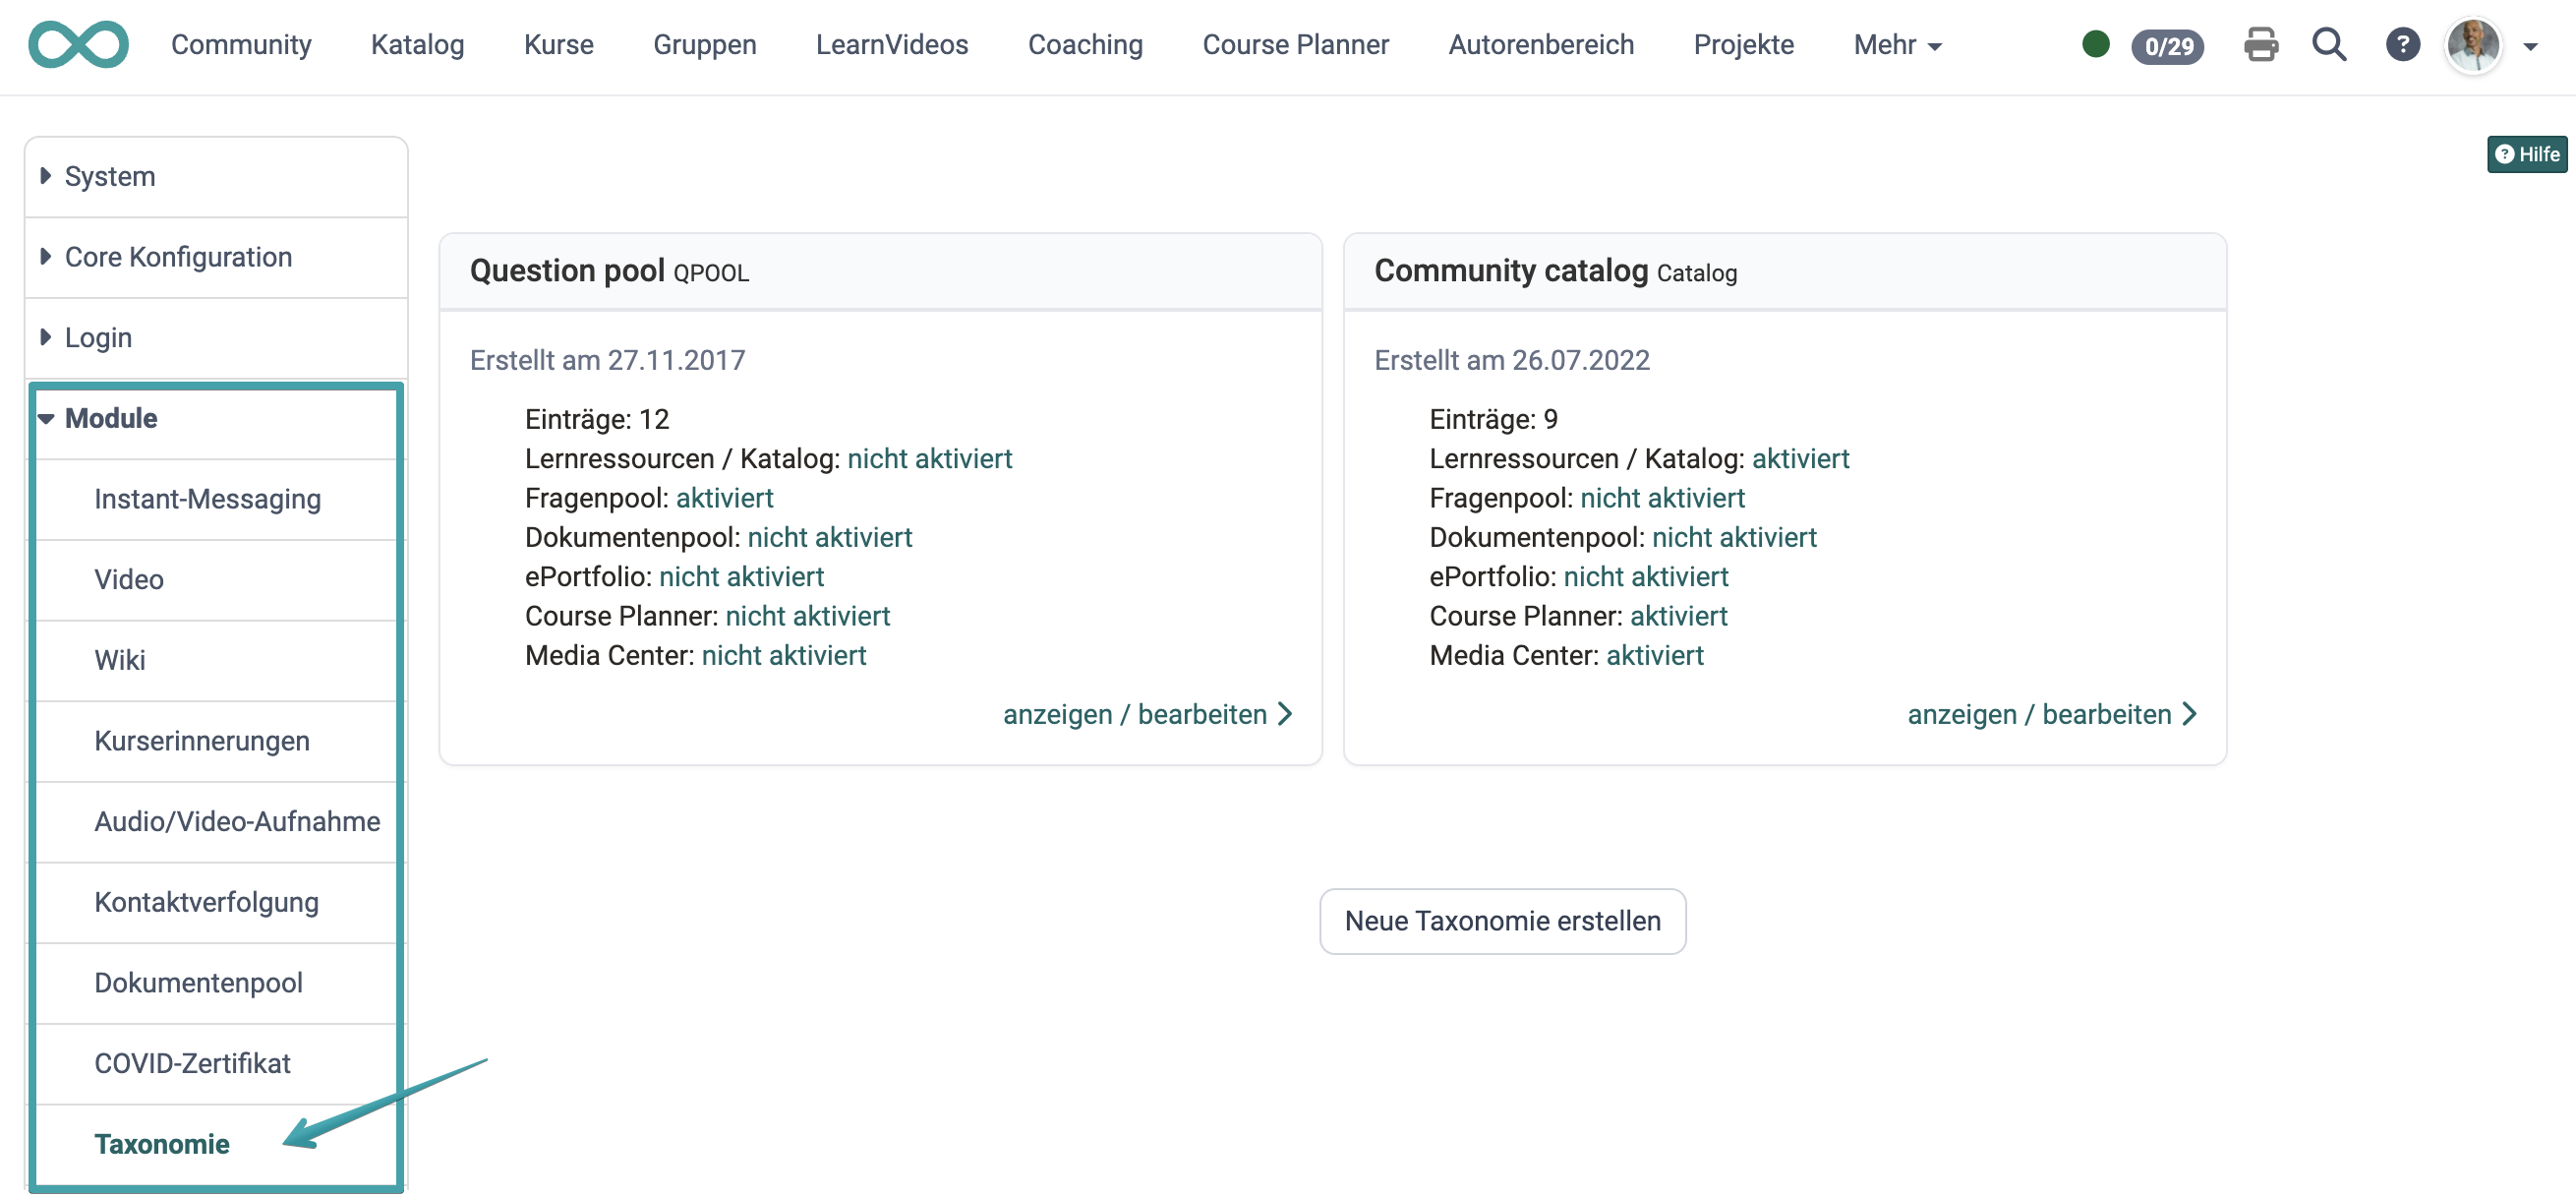The width and height of the screenshot is (2576, 1197).
Task: Click 'Einträge: 9' in Community catalog
Action: (x=1493, y=419)
